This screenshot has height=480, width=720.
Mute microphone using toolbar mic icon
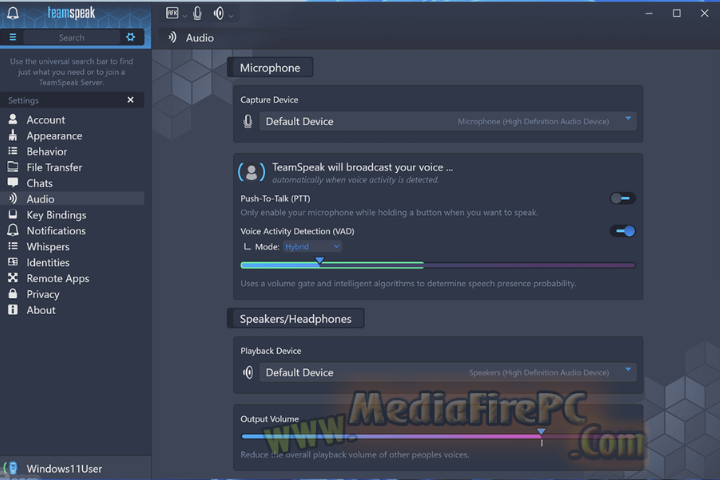pyautogui.click(x=197, y=13)
